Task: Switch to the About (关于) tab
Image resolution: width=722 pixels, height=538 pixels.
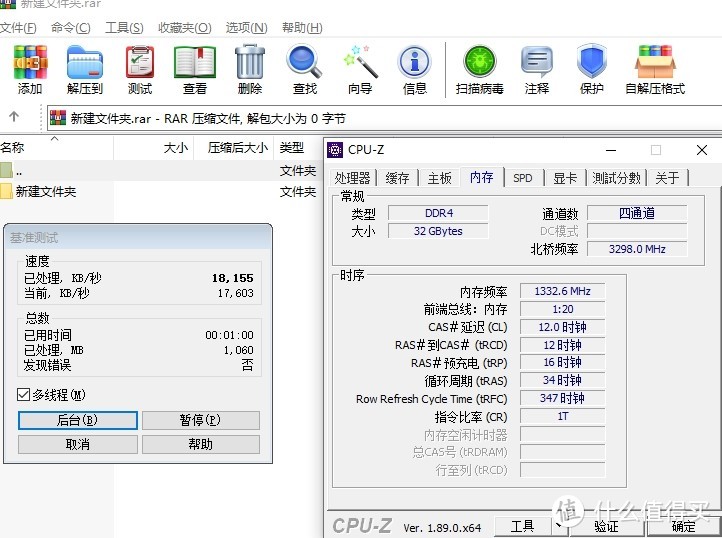Action: 667,178
